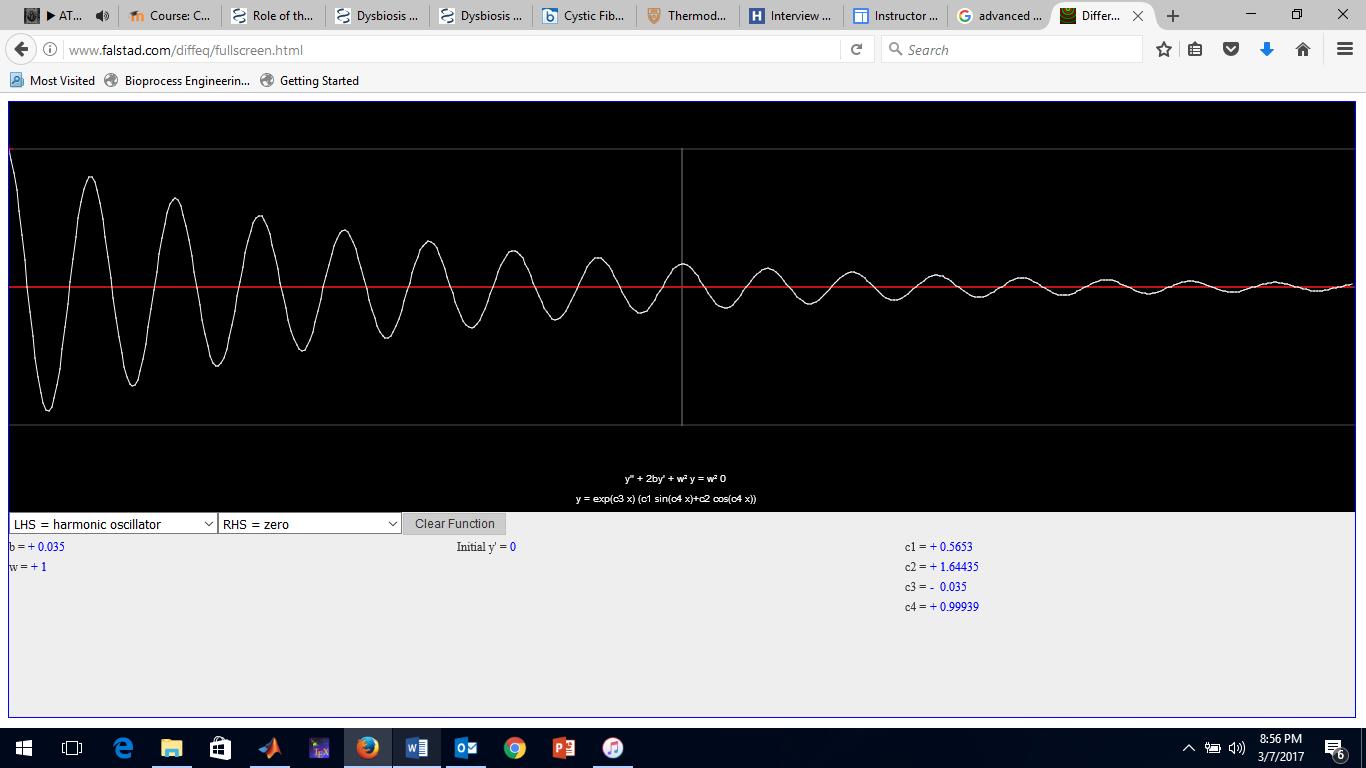Viewport: 1366px width, 768px height.
Task: Open the LHS harmonic oscillator dropdown
Action: click(x=110, y=523)
